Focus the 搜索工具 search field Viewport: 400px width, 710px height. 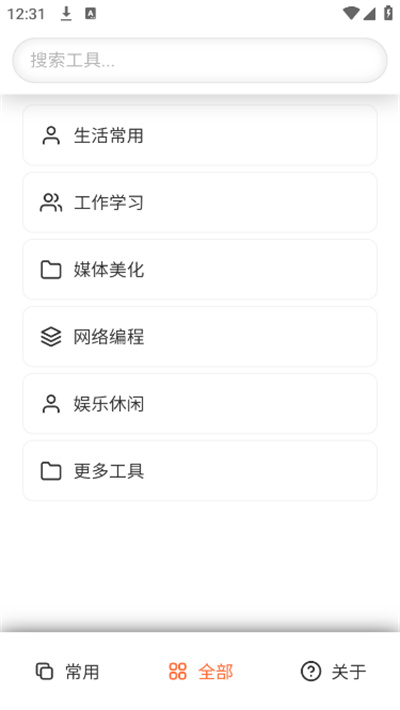pyautogui.click(x=200, y=60)
